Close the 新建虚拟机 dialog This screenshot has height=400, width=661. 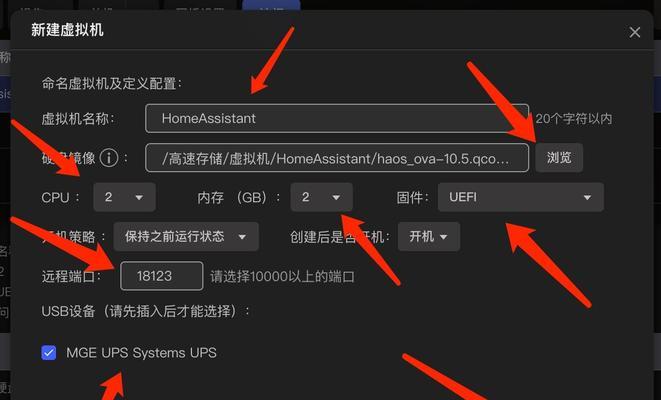(634, 32)
